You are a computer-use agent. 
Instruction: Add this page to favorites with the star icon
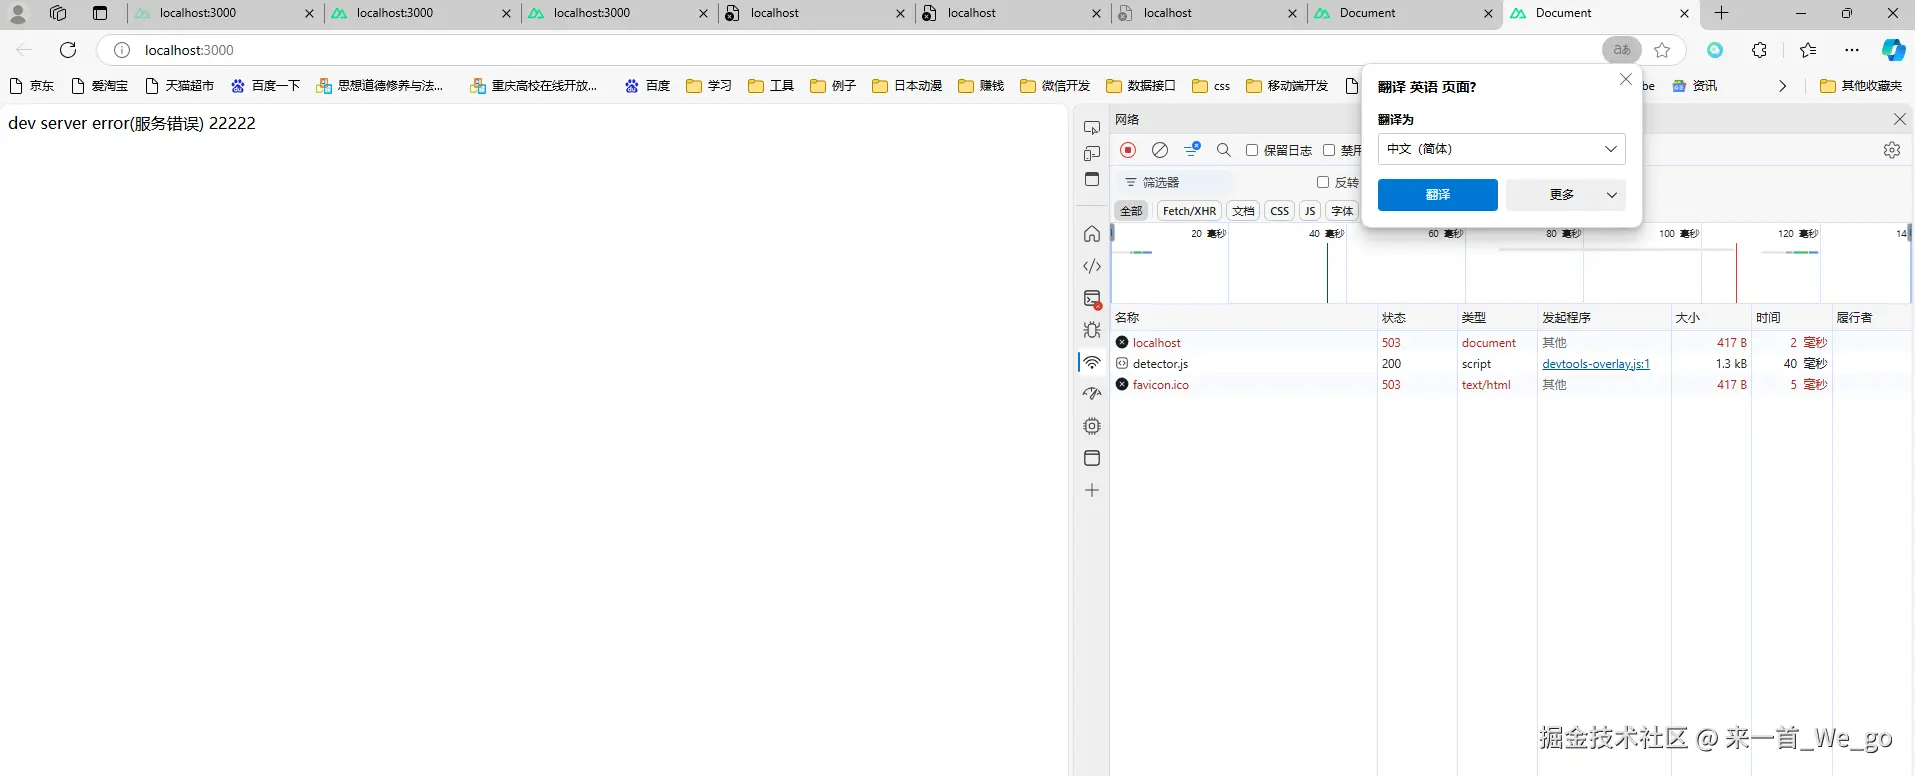click(x=1662, y=50)
